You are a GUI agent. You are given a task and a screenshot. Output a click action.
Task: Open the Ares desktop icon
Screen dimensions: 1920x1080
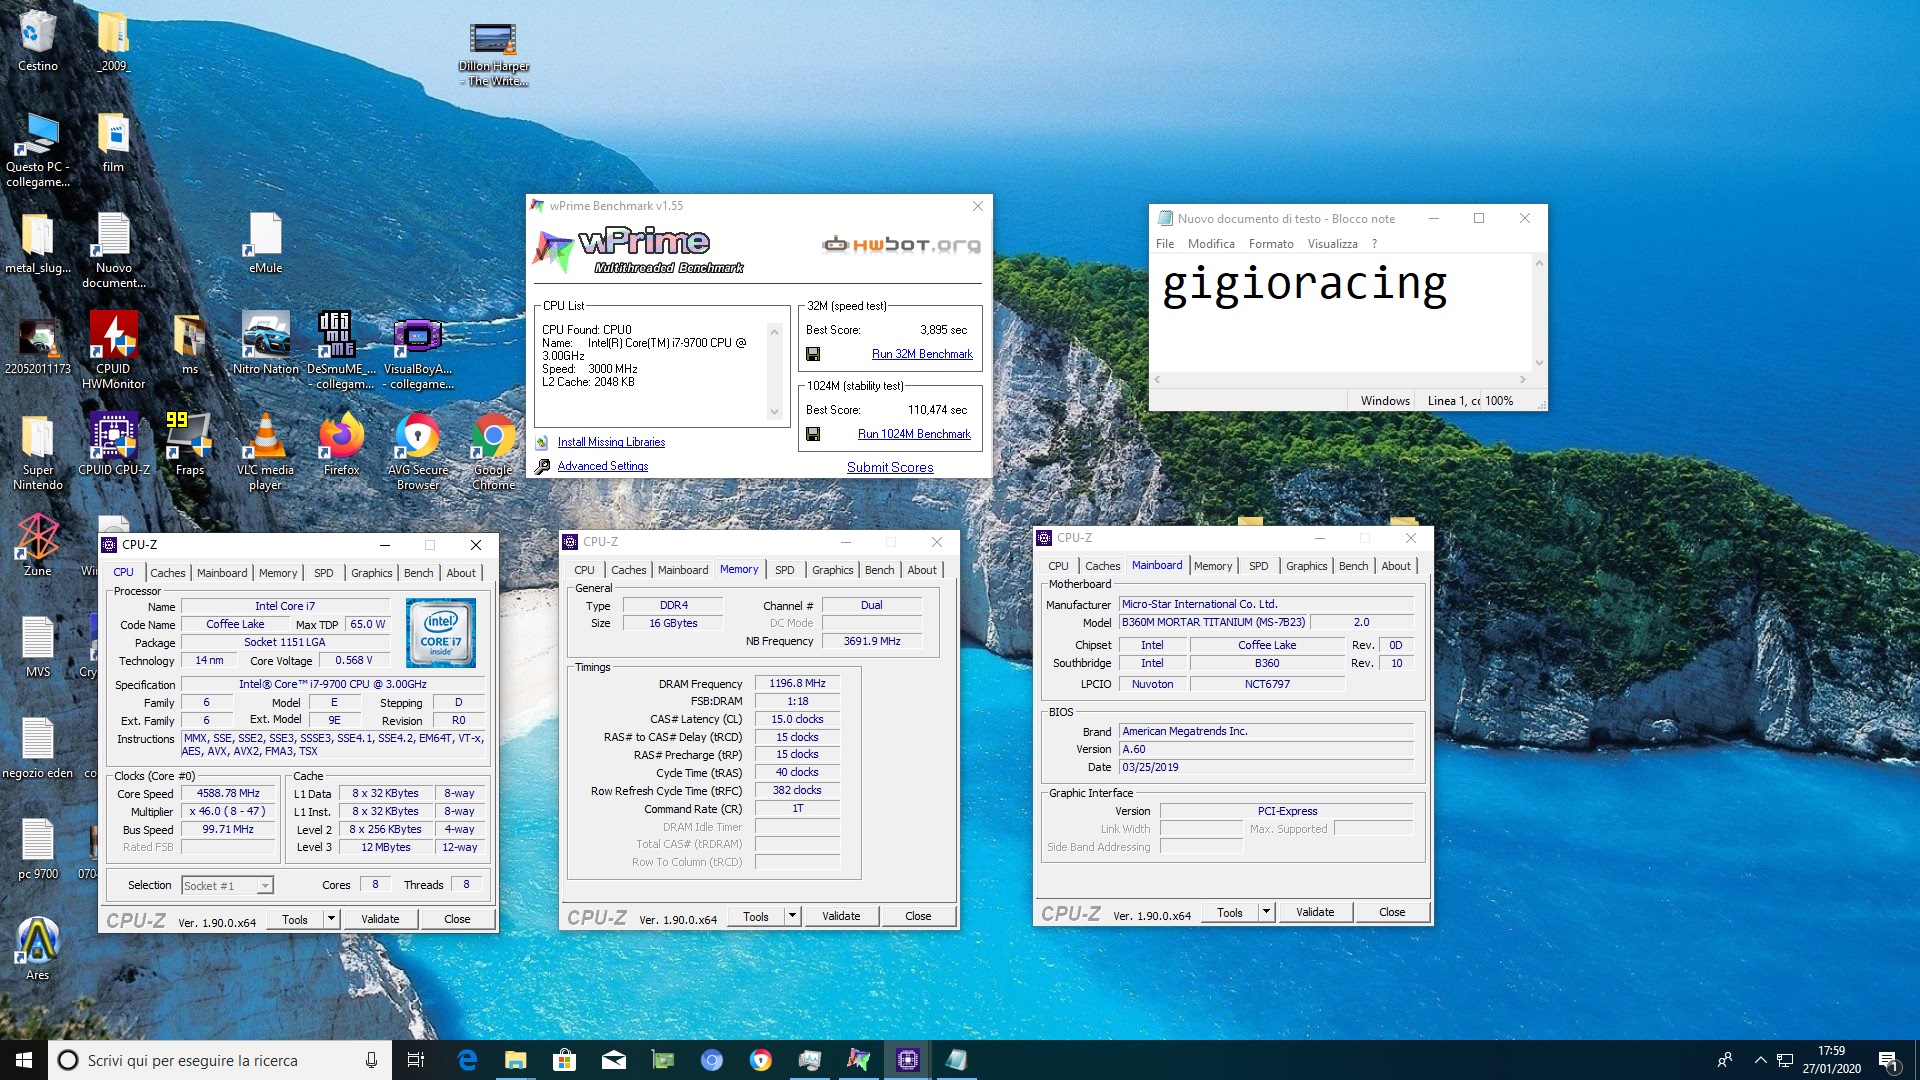[x=37, y=942]
